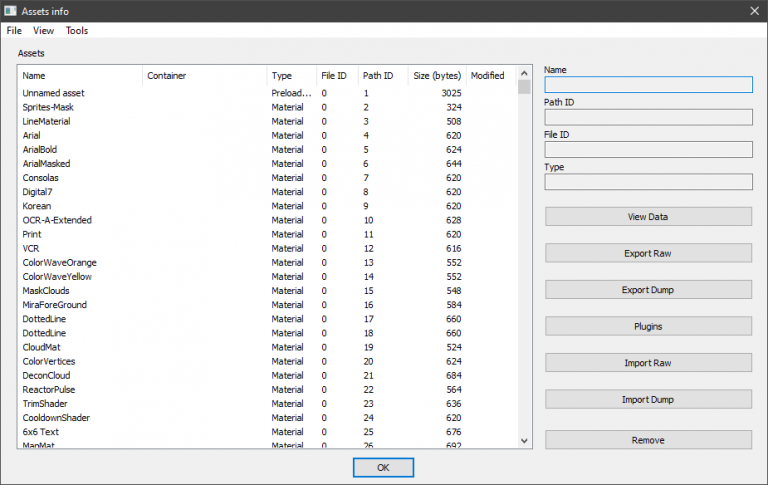Click the Path ID text field

(x=648, y=117)
